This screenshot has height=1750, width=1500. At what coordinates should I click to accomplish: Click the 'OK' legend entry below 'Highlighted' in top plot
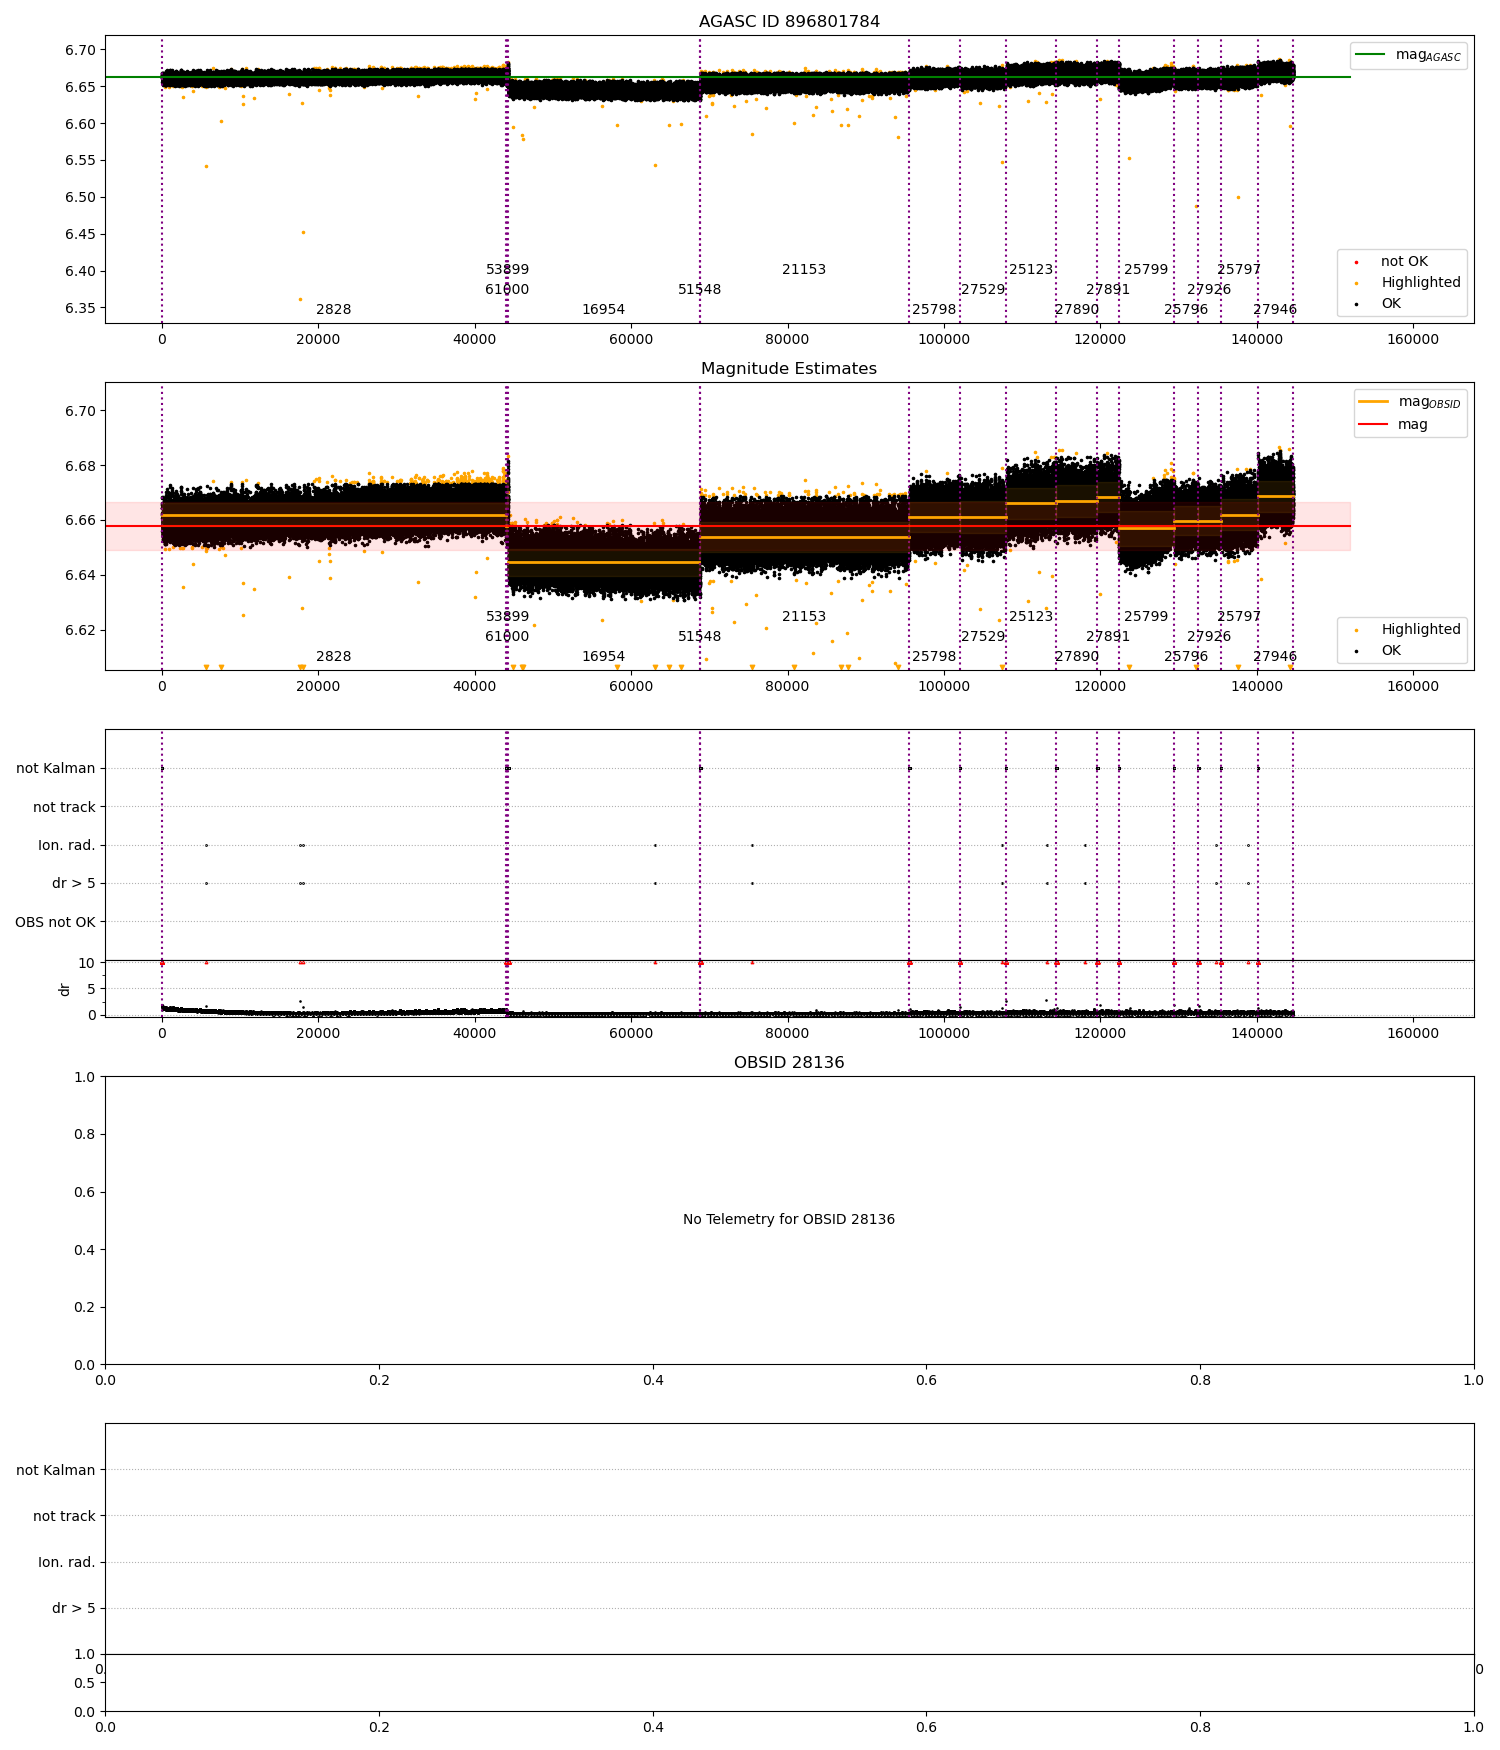1390,304
